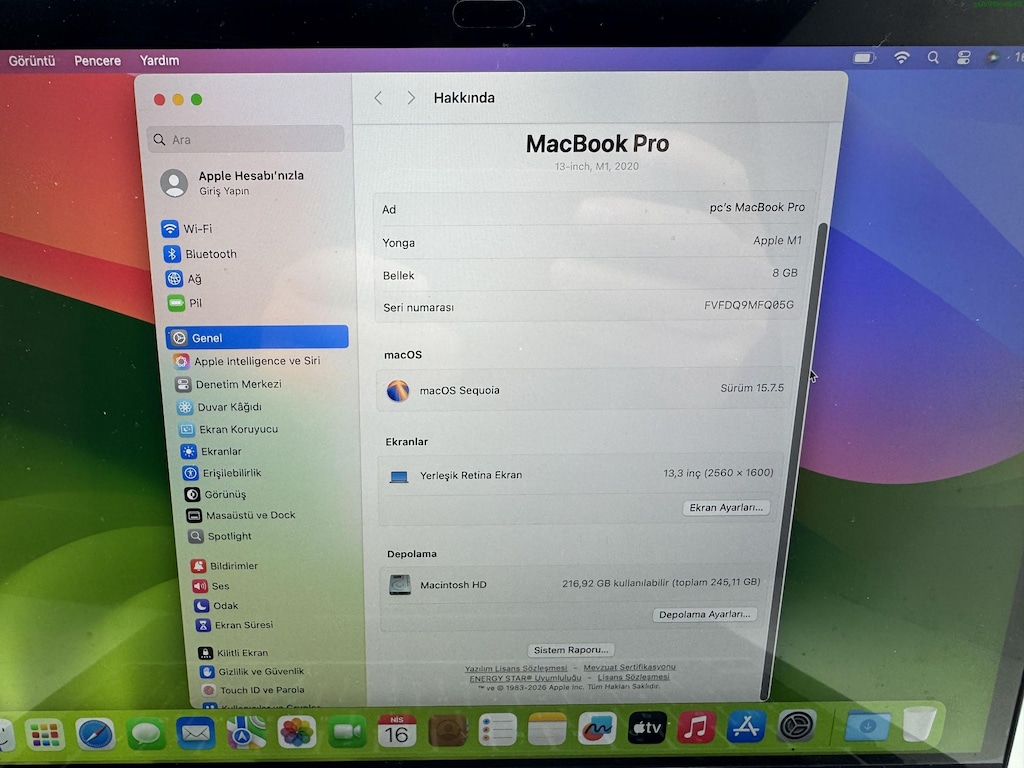1024x768 pixels.
Task: Select Ekranlar in the sidebar
Action: coord(212,451)
